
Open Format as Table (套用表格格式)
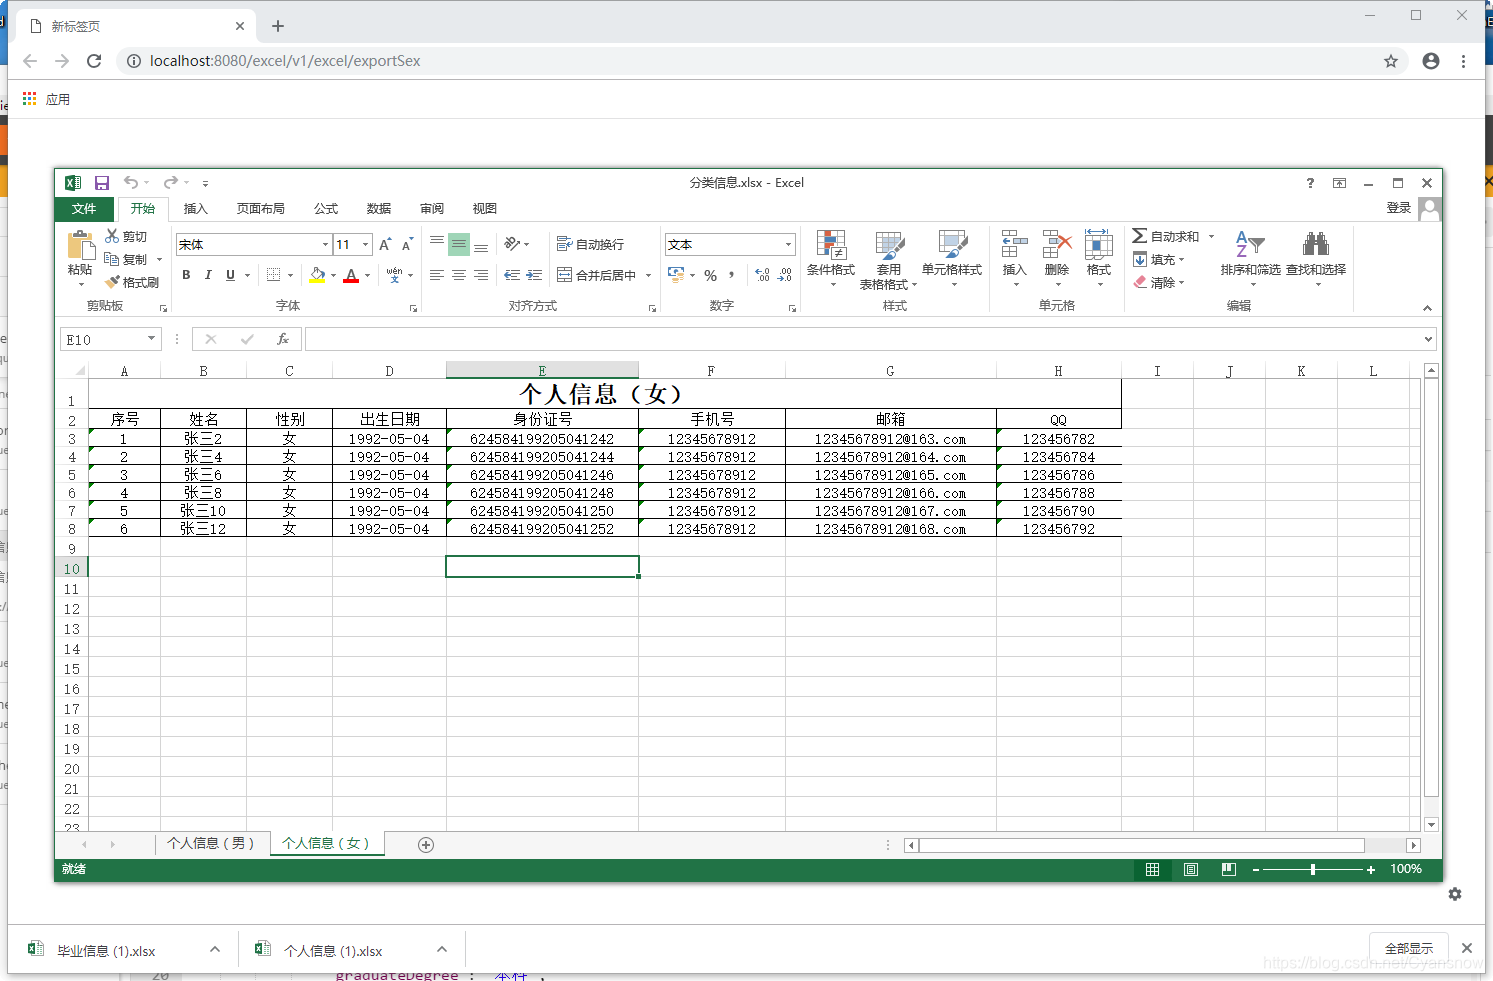888,260
